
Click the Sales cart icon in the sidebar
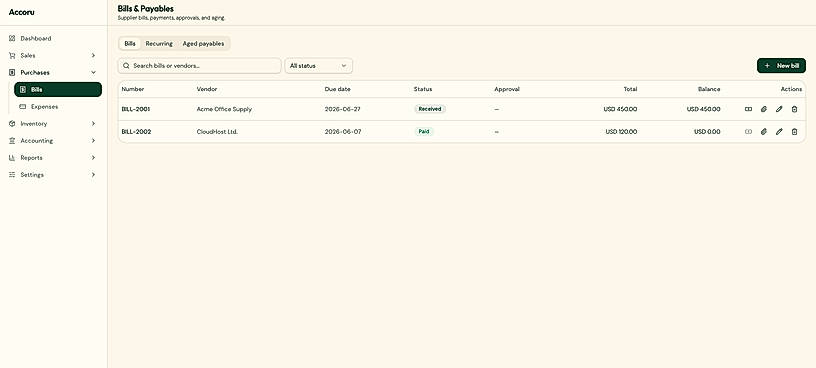12,56
